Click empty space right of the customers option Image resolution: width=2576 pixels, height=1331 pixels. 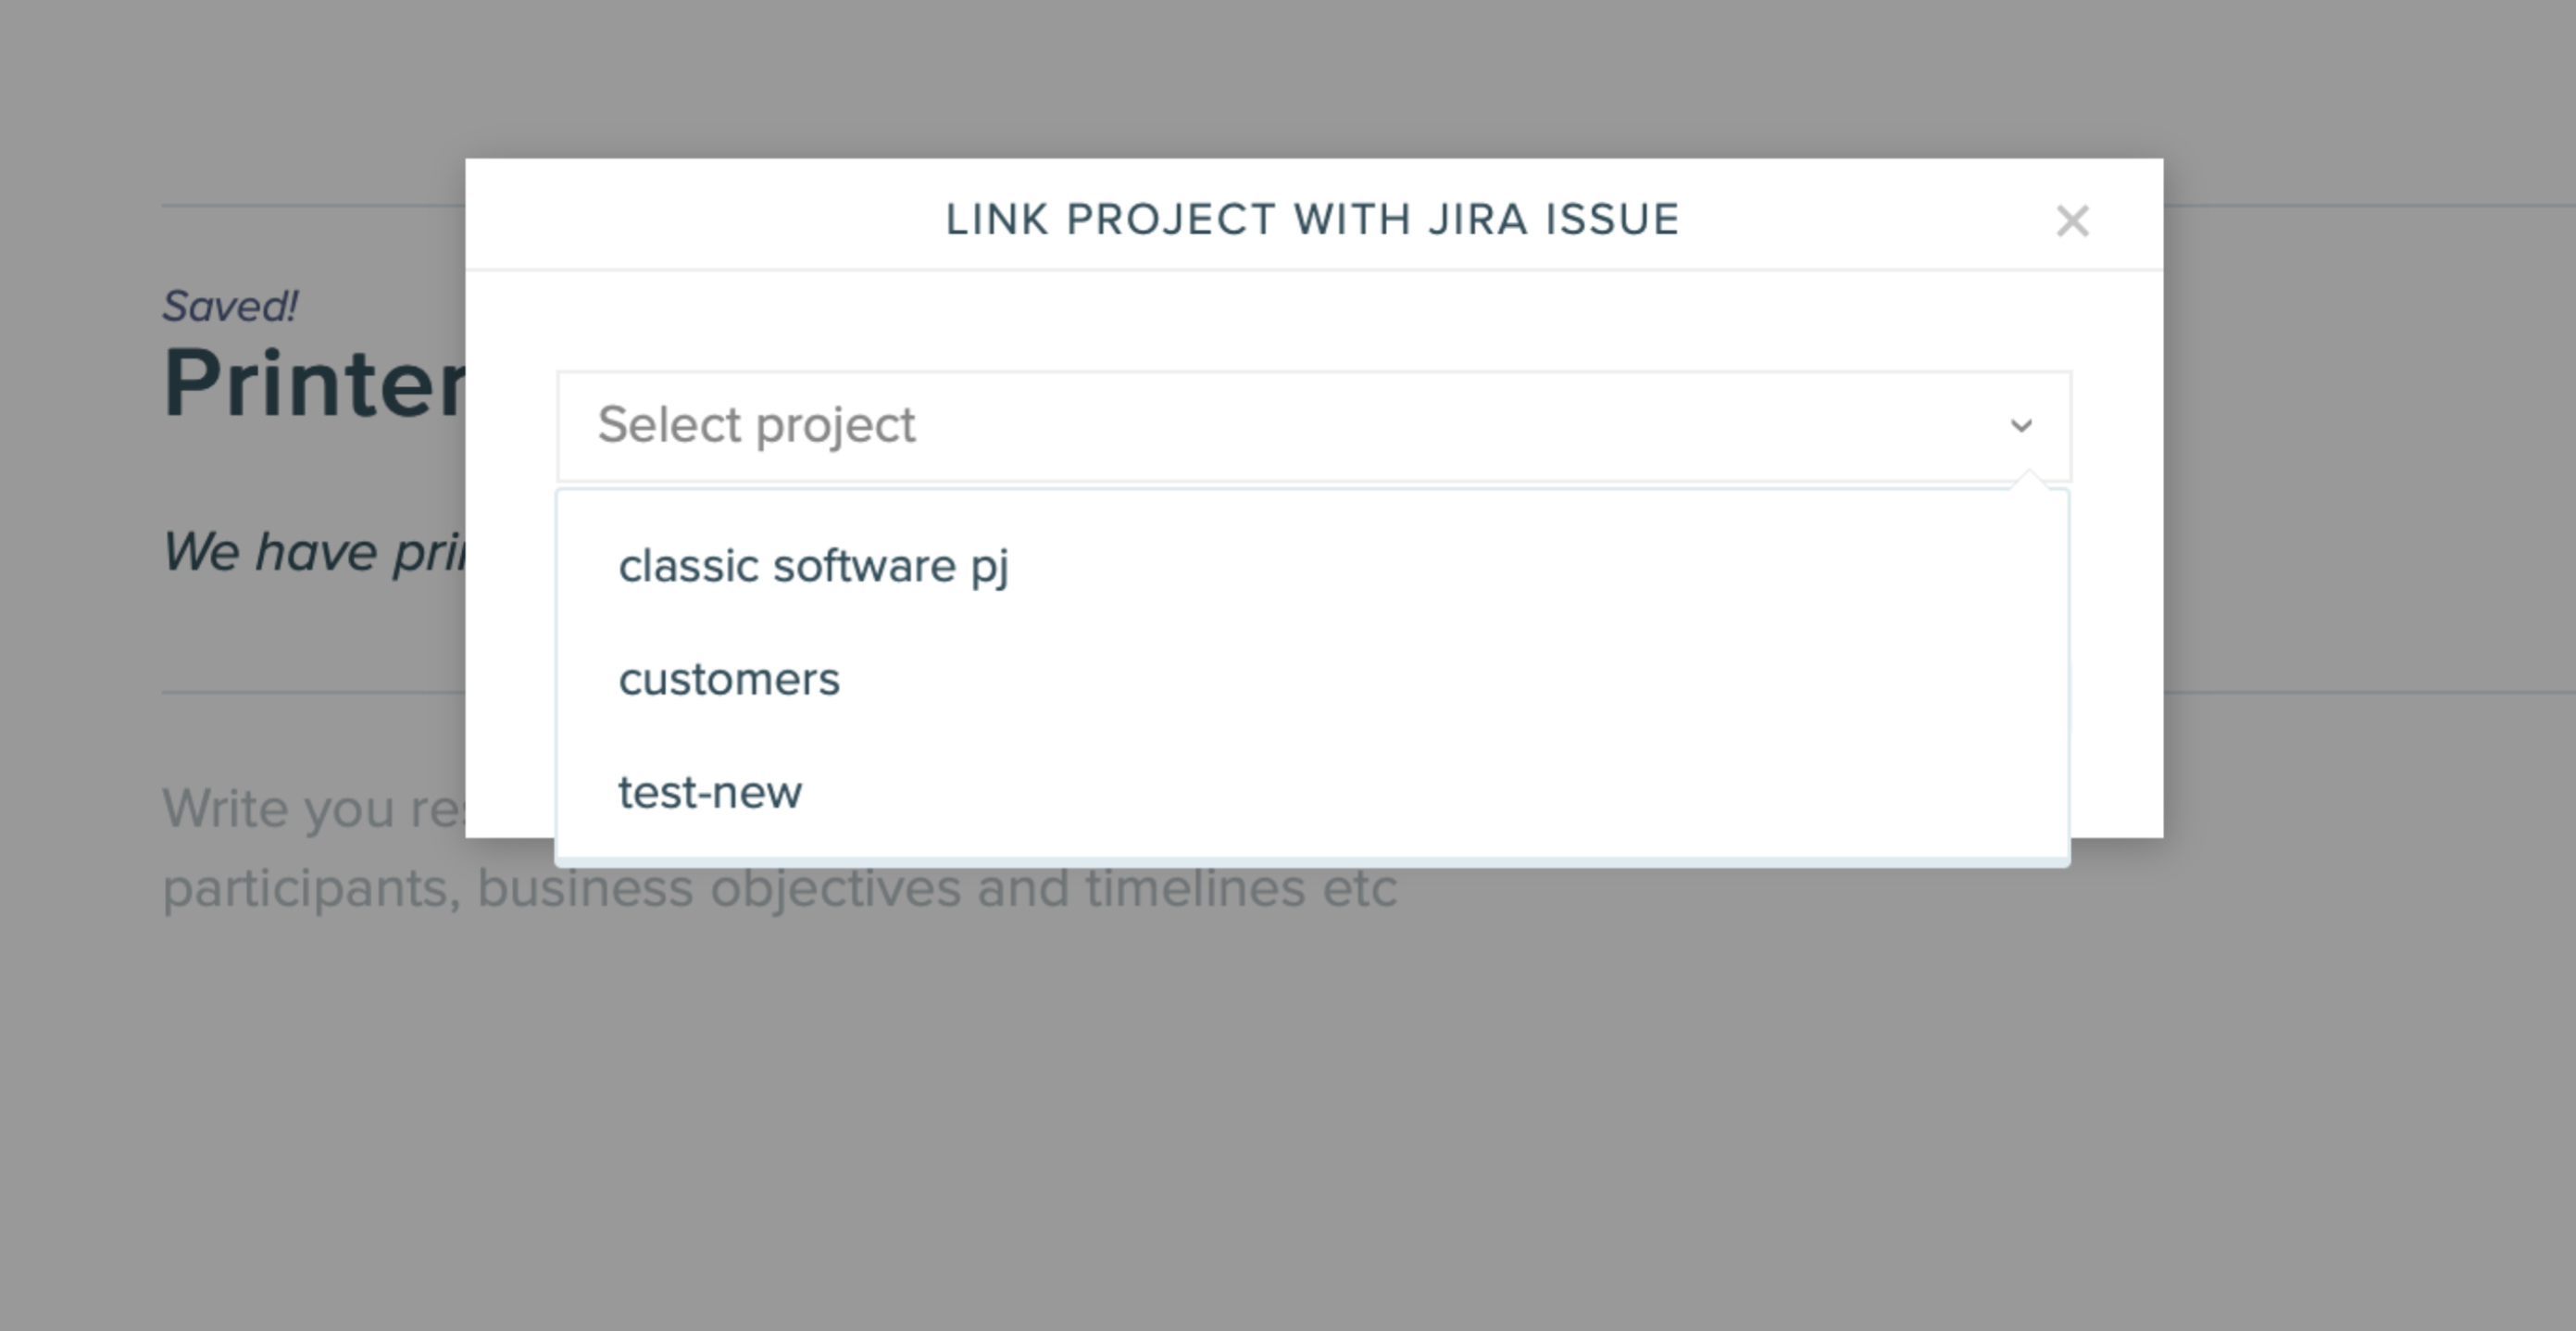1450,680
